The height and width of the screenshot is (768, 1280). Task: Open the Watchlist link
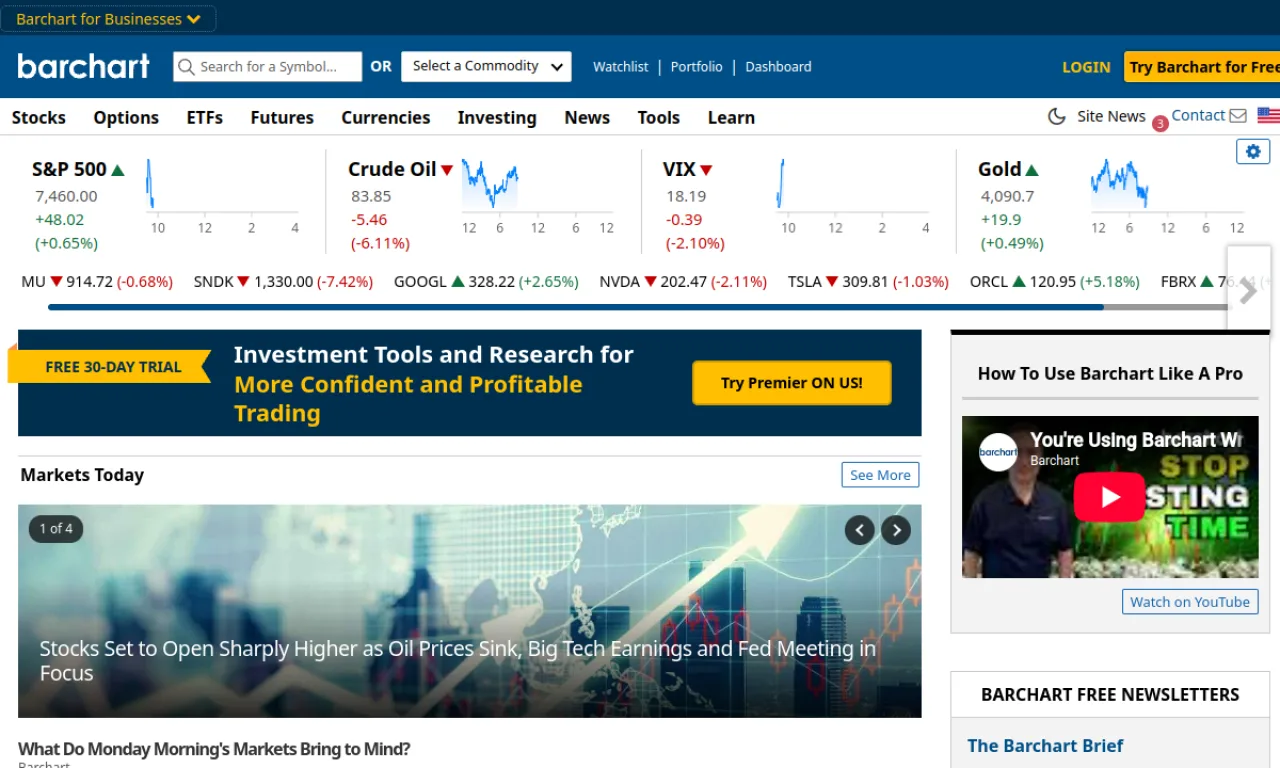click(x=621, y=66)
